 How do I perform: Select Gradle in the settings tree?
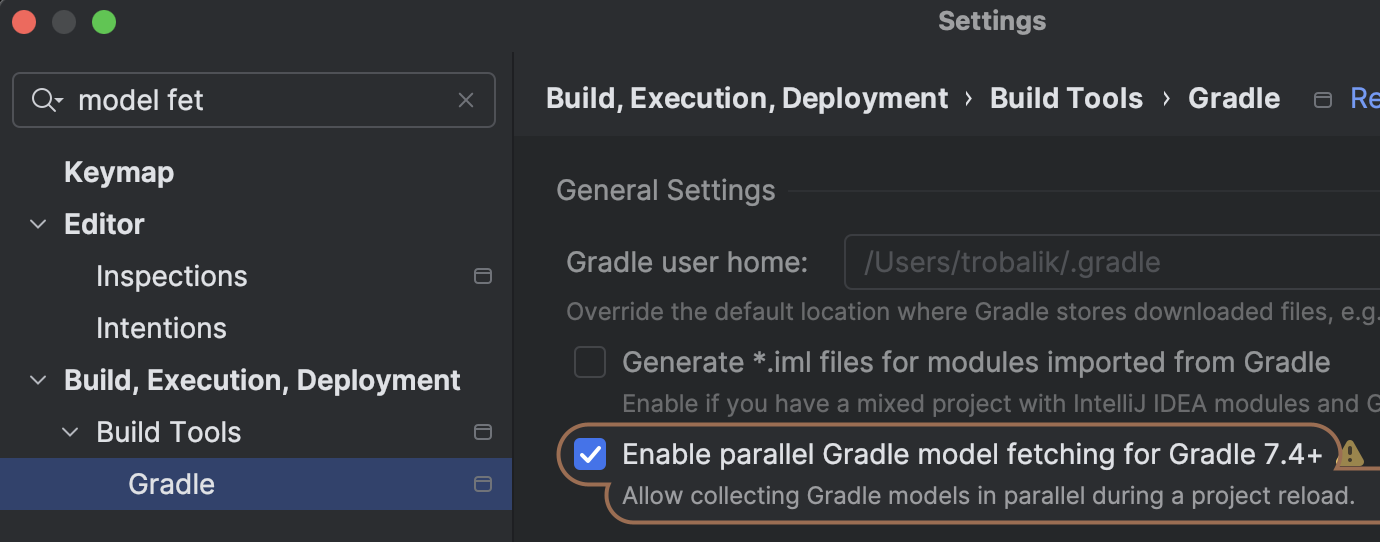(171, 484)
